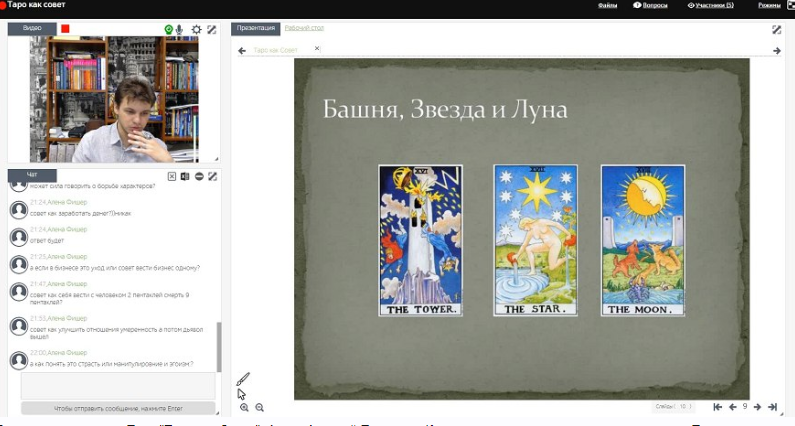Toggle the green webcam indicator
The width and height of the screenshot is (795, 426).
click(168, 29)
